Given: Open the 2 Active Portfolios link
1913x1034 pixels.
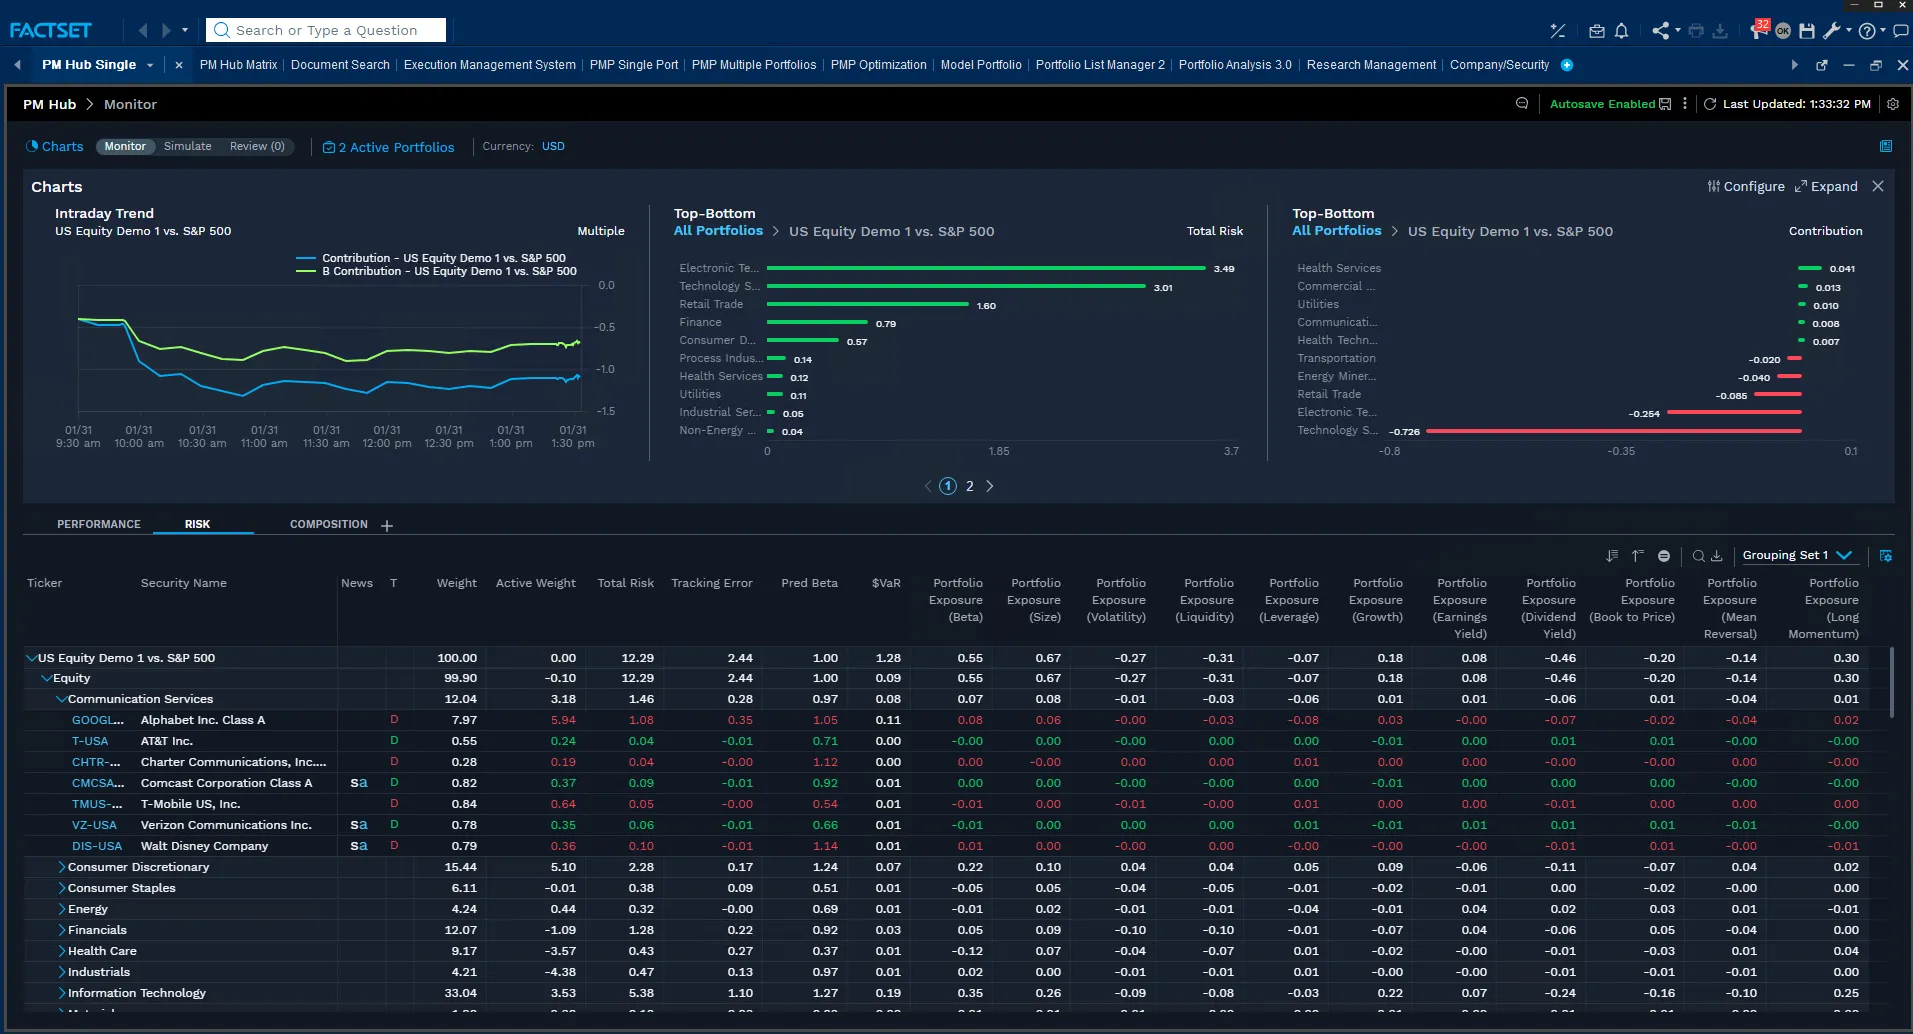Looking at the screenshot, I should [x=388, y=147].
